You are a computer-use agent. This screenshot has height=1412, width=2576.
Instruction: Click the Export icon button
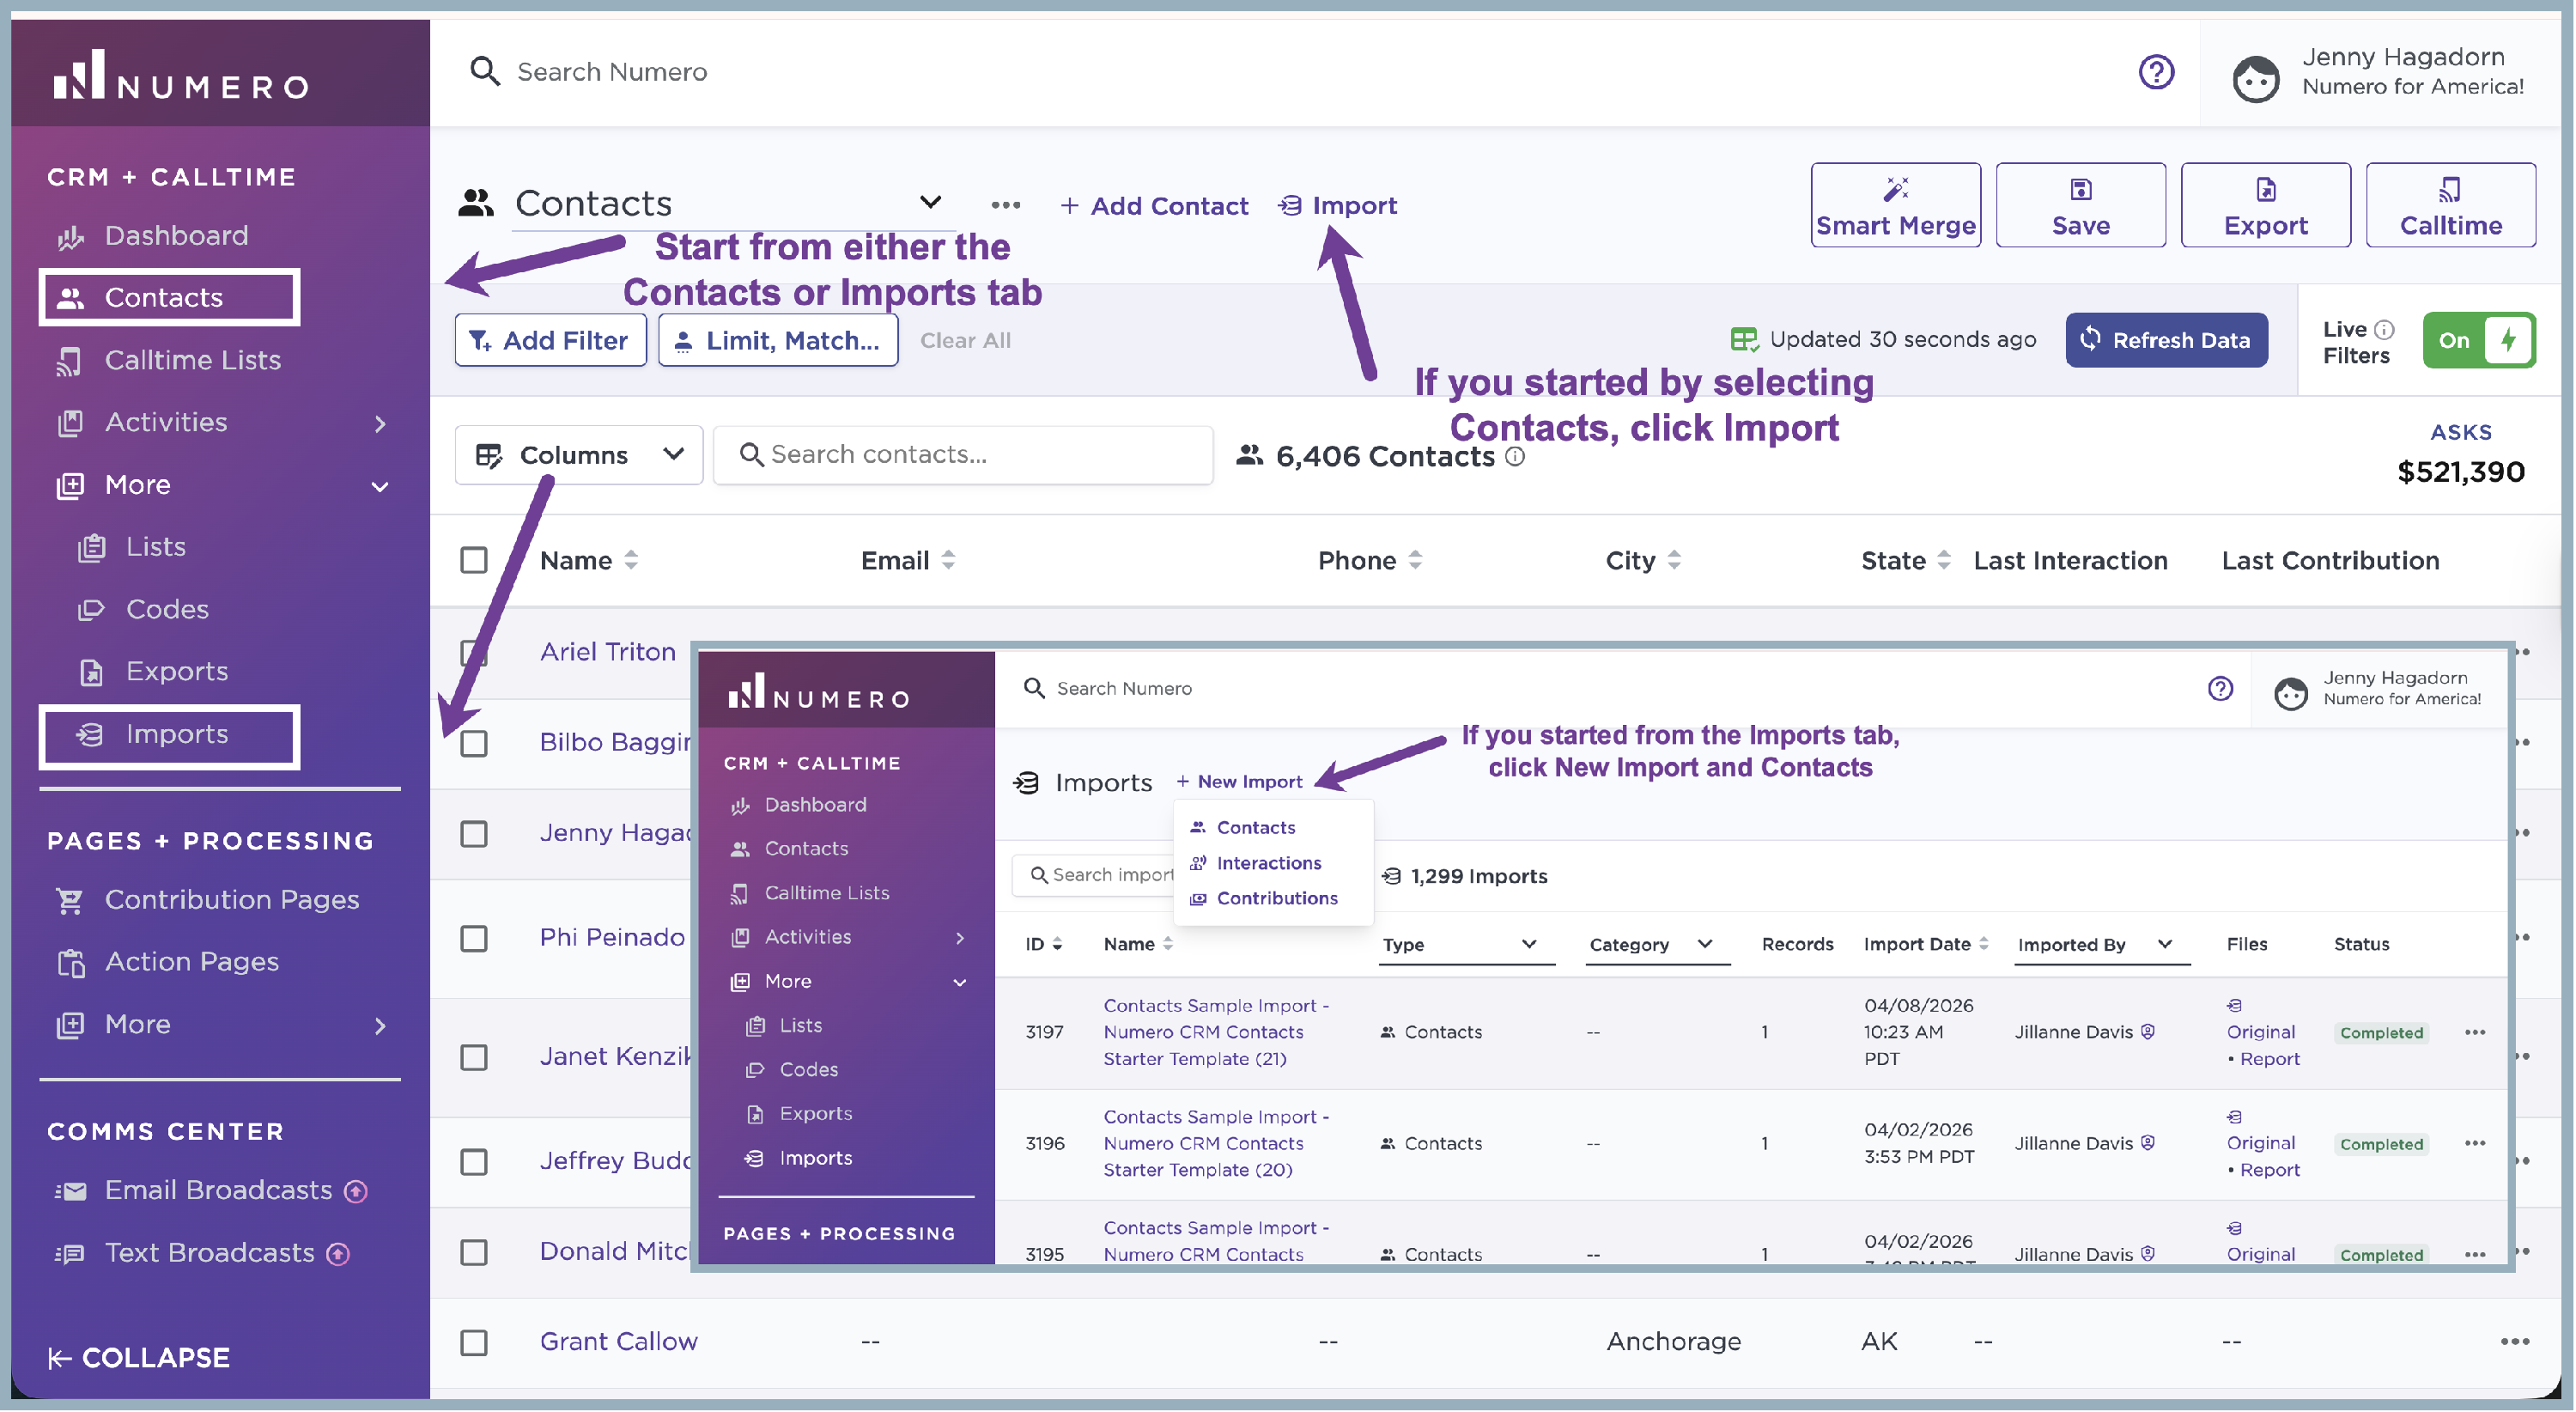tap(2265, 205)
